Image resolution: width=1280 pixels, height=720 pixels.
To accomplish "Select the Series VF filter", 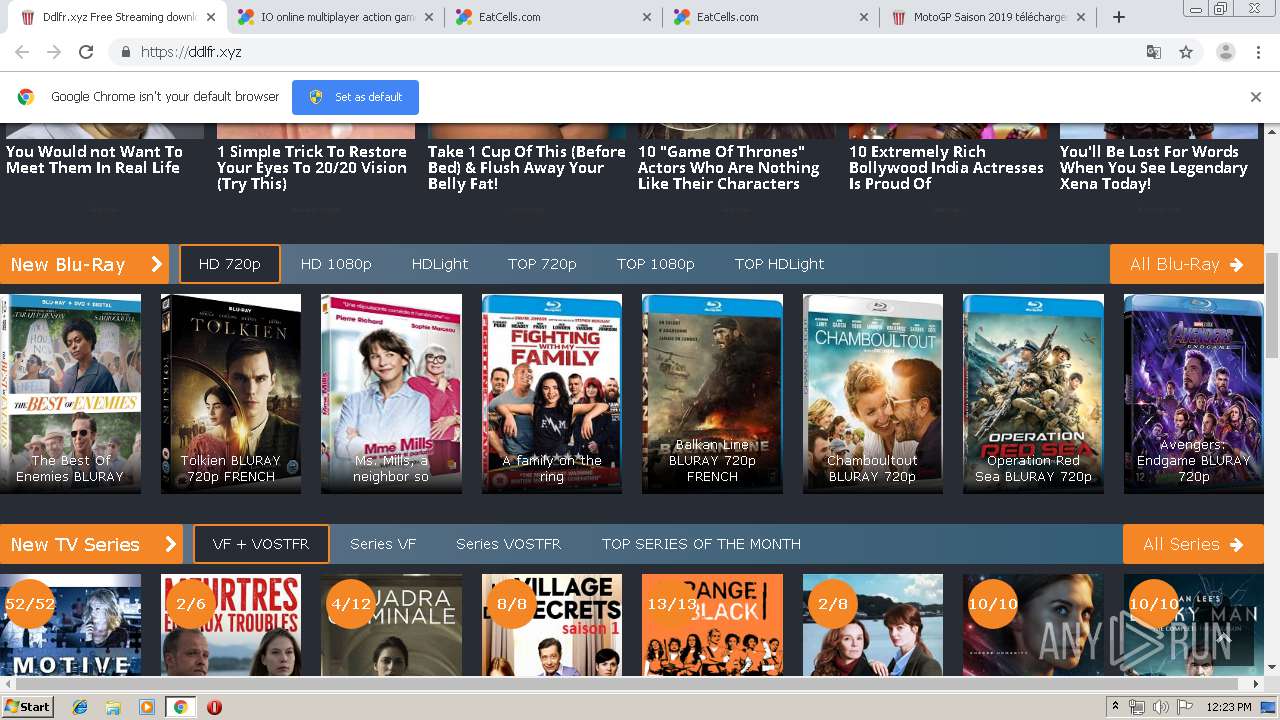I will point(383,544).
